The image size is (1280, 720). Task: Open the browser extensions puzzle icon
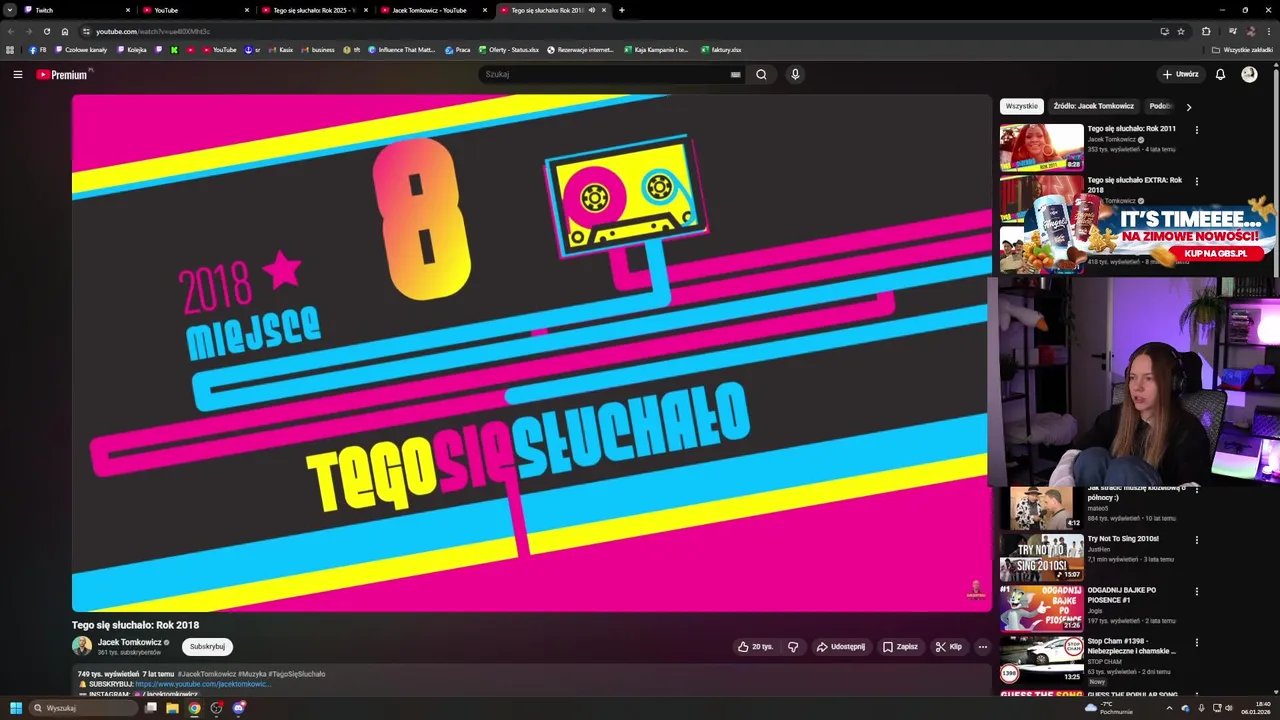click(x=1206, y=31)
